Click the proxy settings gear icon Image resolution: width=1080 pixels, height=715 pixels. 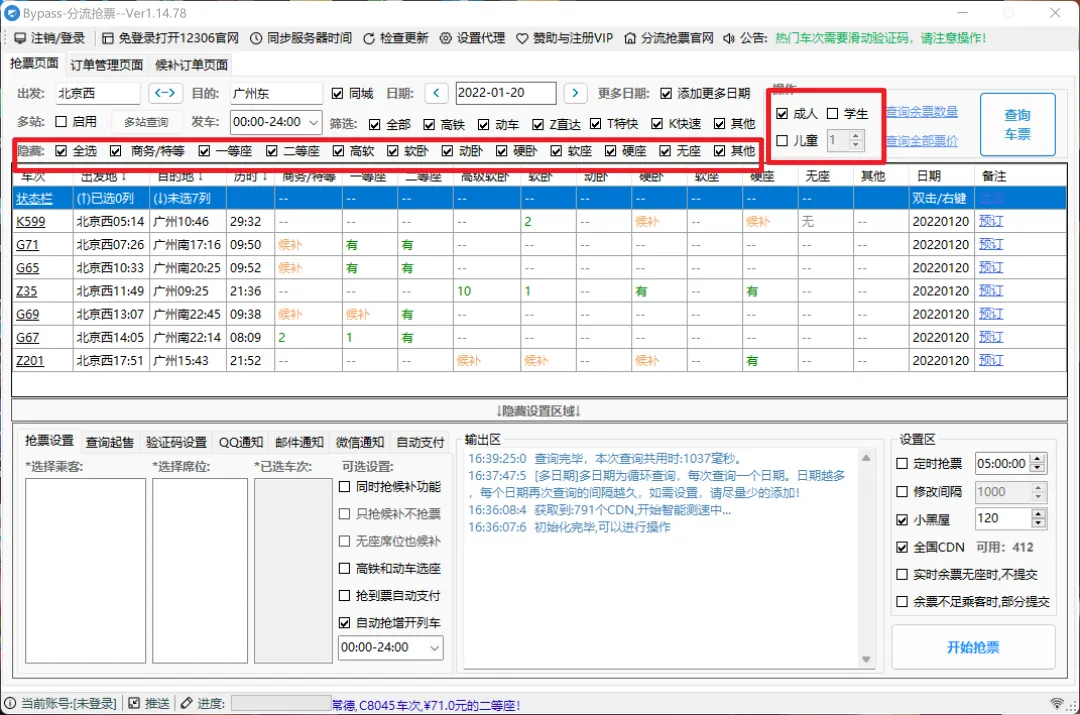point(446,38)
